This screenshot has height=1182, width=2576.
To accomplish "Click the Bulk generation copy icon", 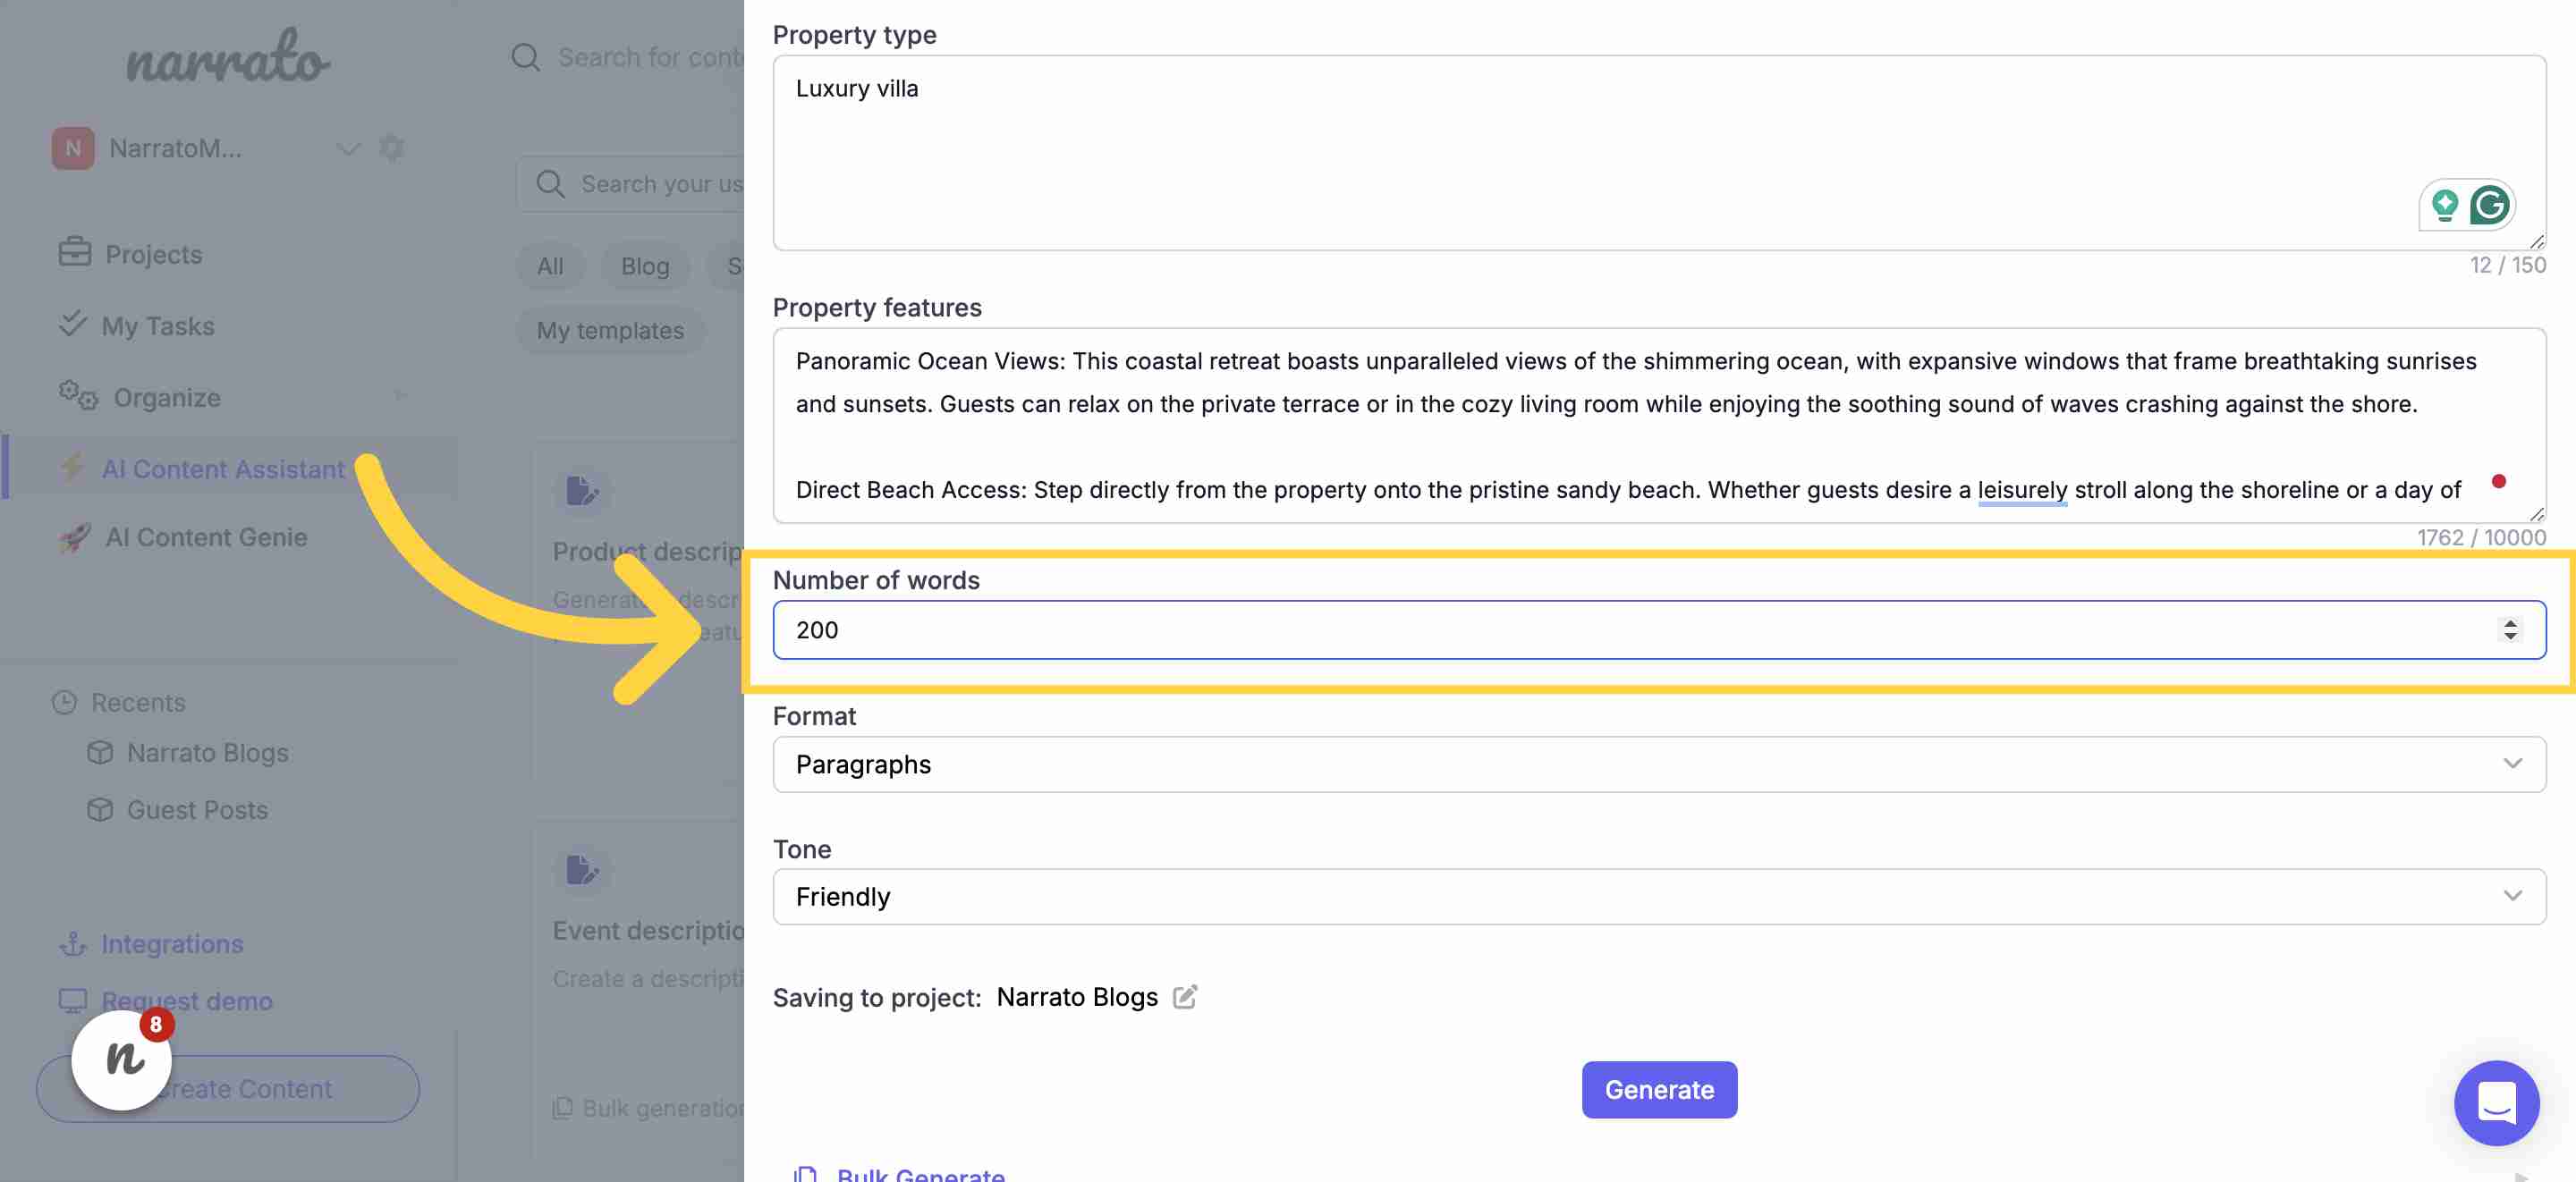I will click(563, 1107).
